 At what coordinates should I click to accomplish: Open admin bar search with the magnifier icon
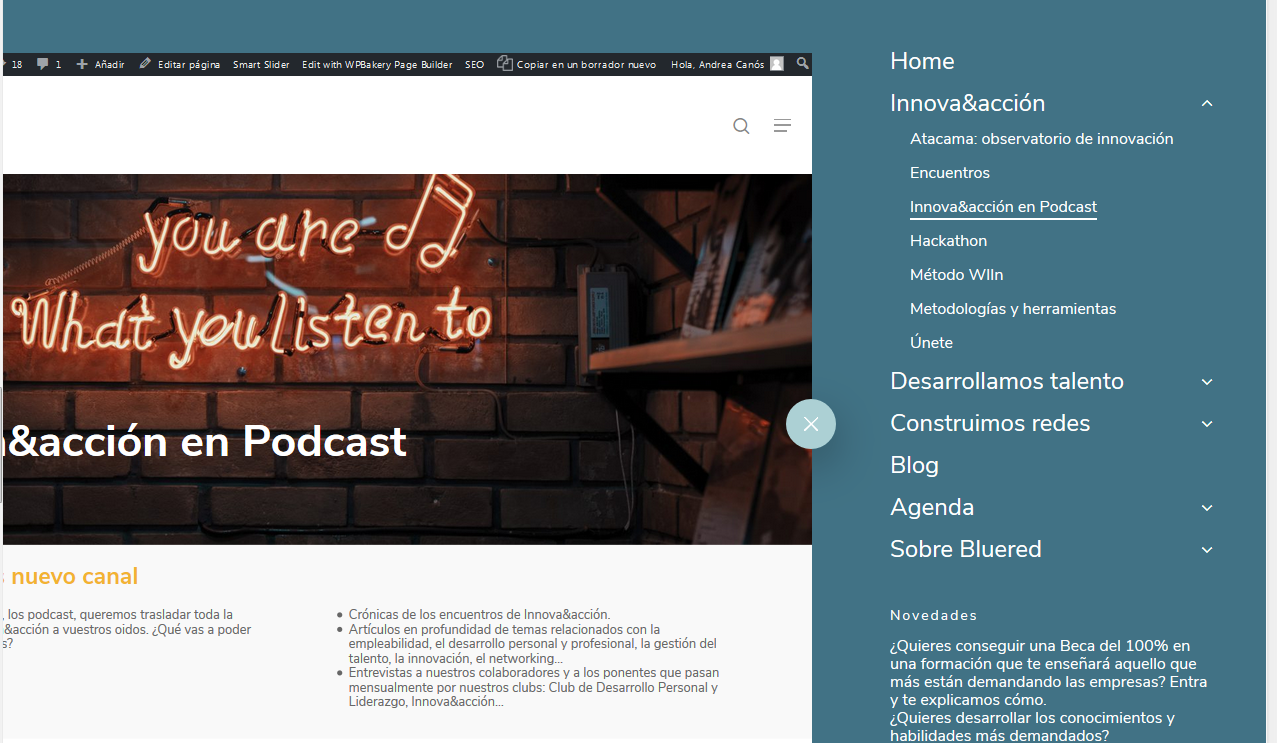click(802, 64)
